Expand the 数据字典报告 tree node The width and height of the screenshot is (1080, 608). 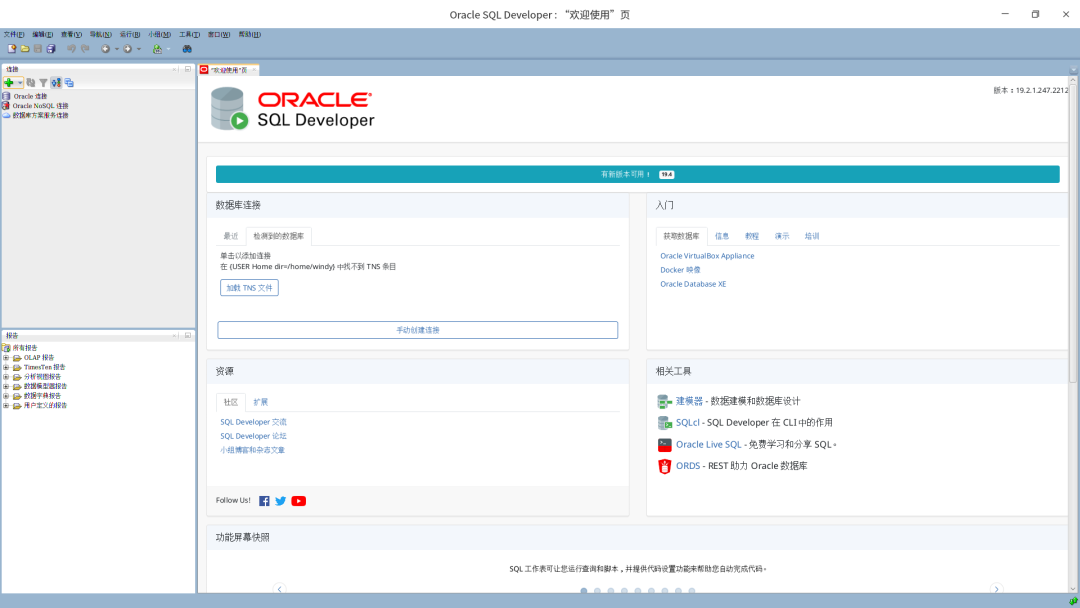pos(6,397)
